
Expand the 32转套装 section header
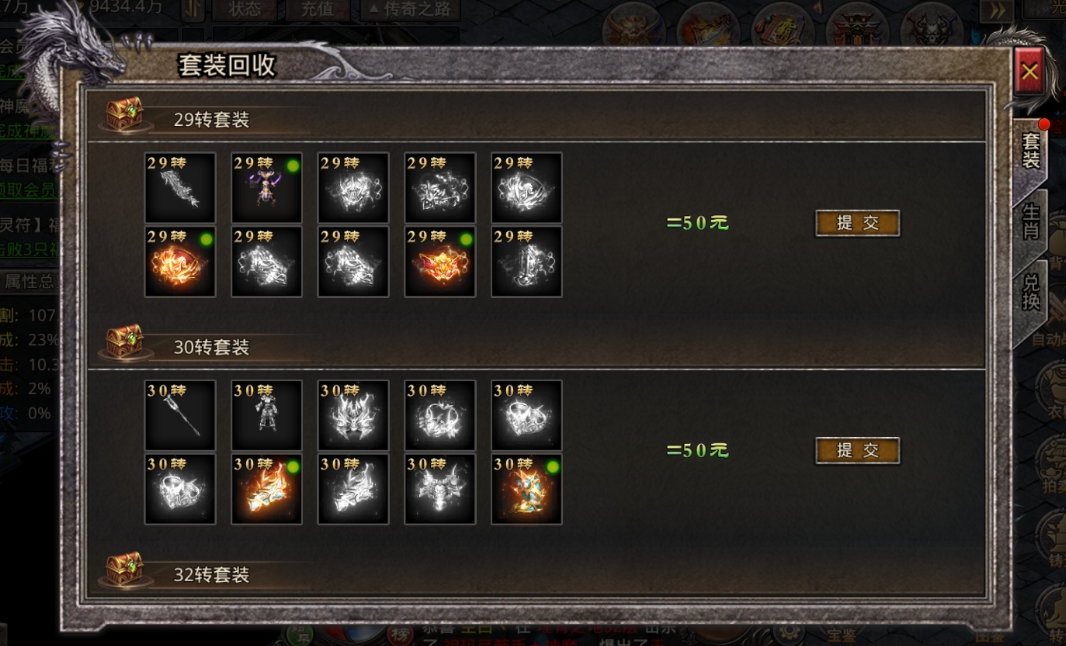(211, 575)
